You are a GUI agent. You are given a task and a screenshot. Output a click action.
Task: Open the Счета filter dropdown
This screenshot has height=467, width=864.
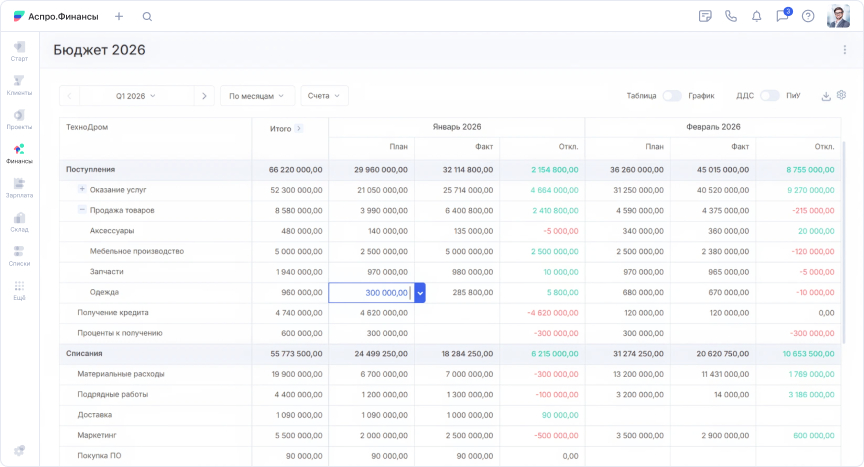pos(324,96)
